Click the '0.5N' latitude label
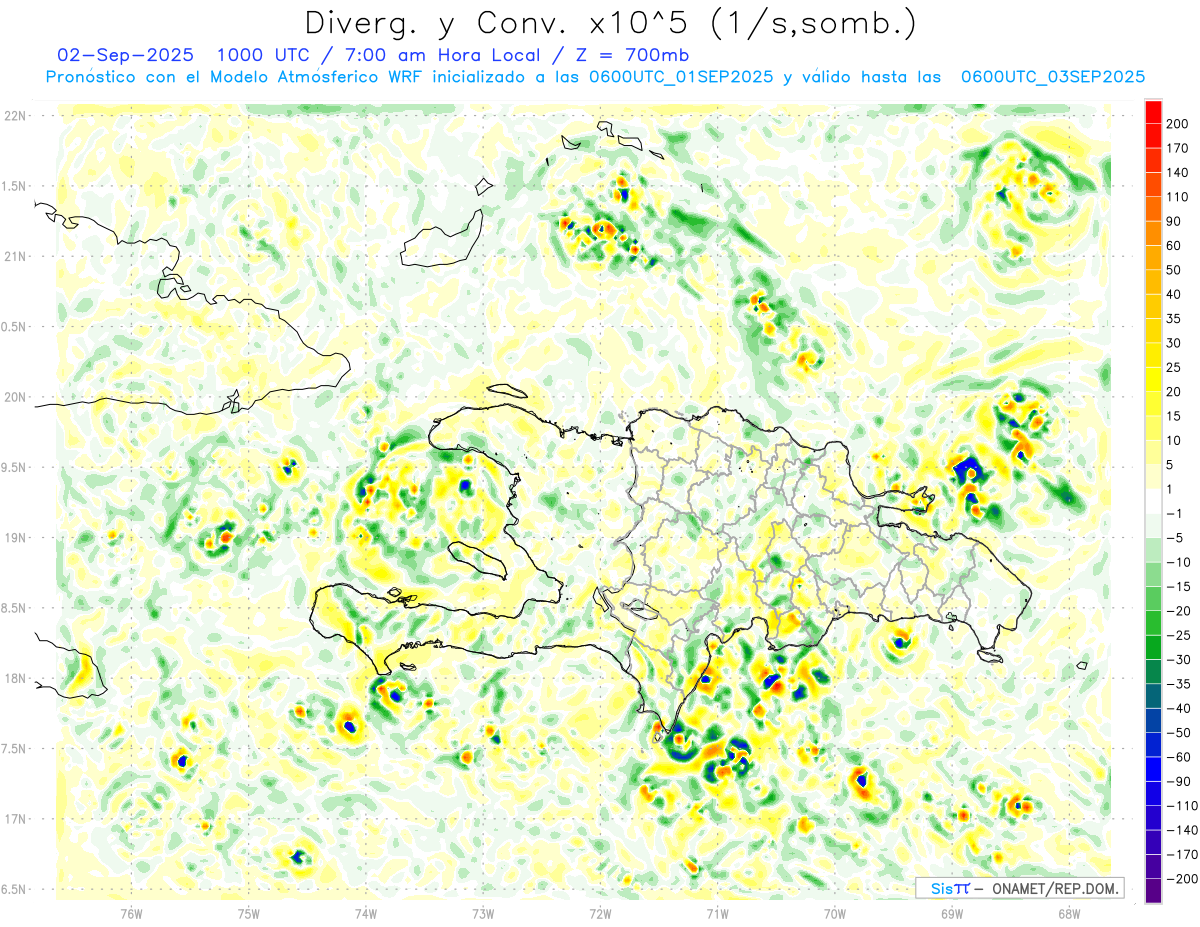Screen dimensions: 1200x927 (x=14, y=327)
